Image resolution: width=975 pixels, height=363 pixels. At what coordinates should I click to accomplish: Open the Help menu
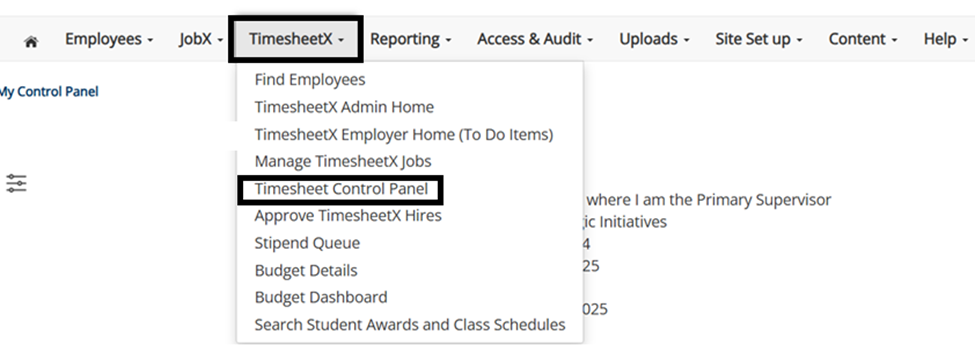click(945, 39)
